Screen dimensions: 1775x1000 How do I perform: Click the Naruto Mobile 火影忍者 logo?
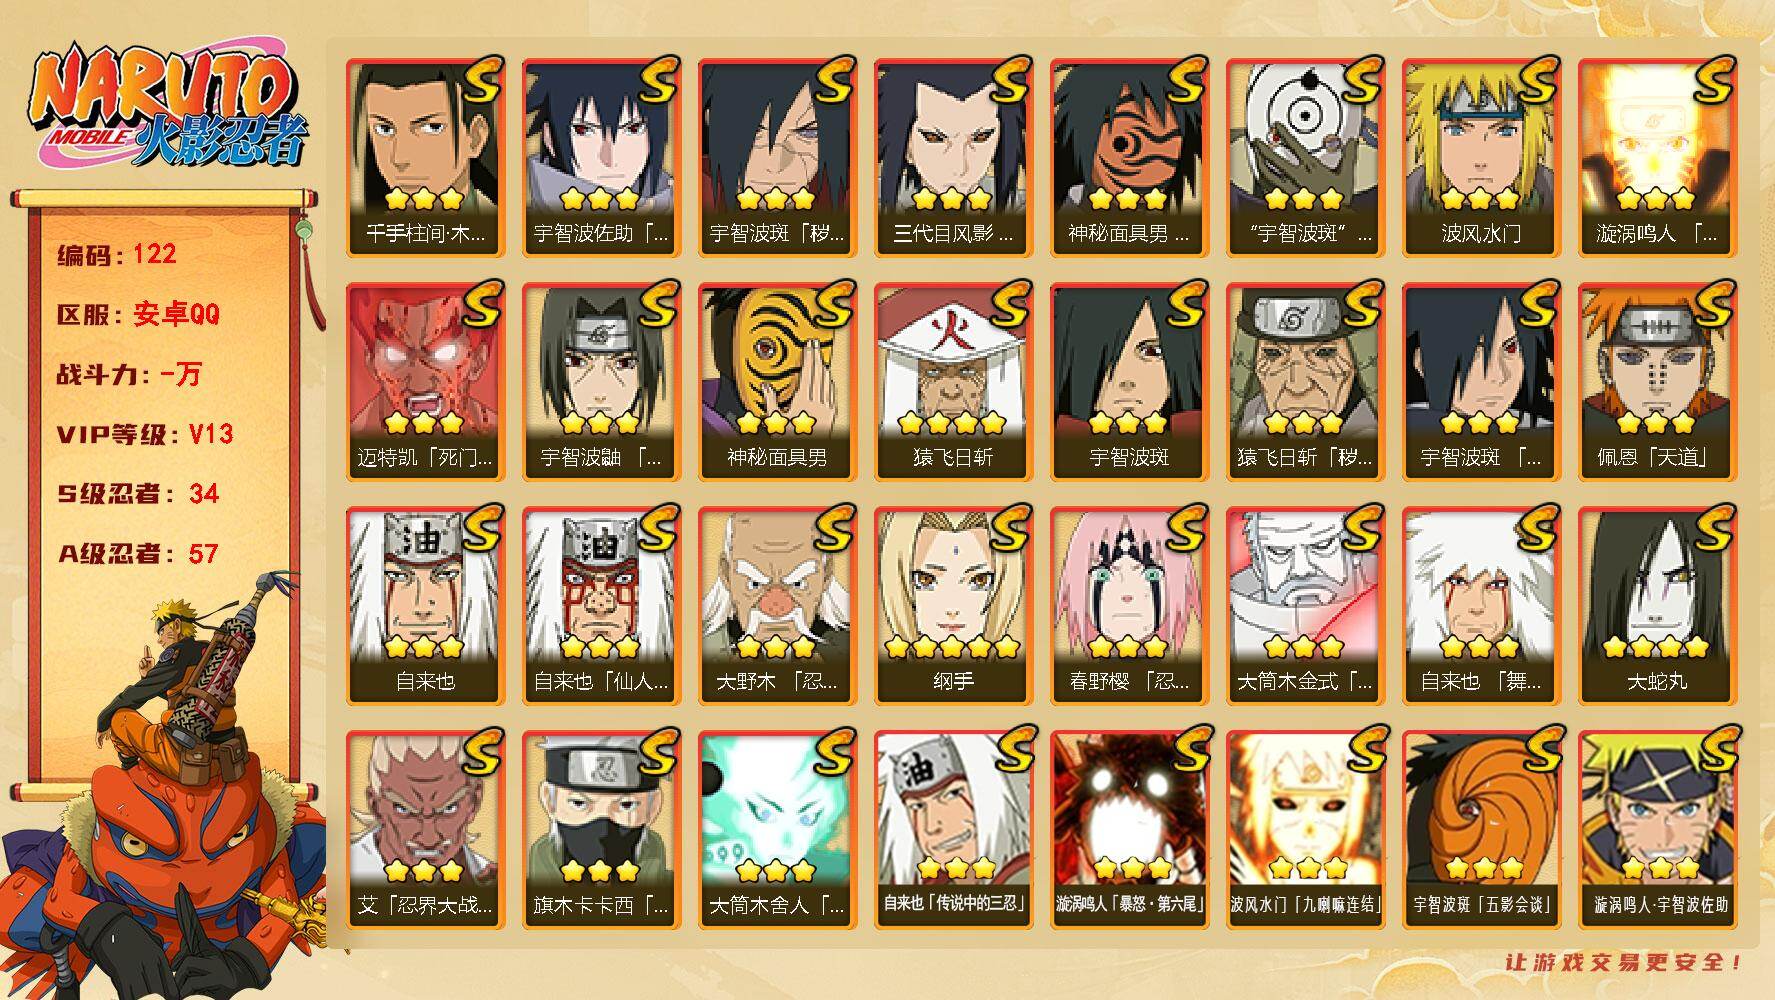[165, 107]
